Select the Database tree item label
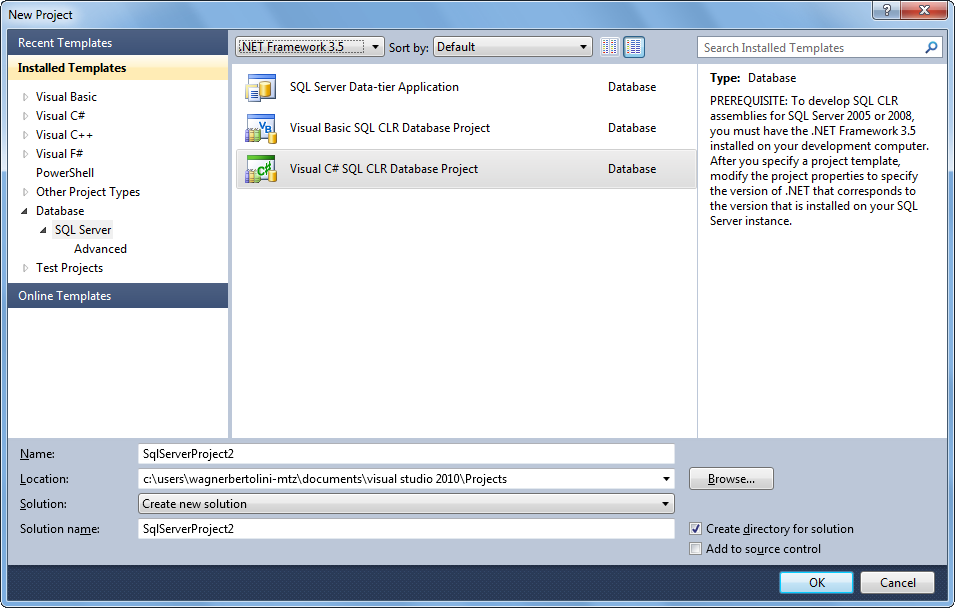Viewport: 955px width, 608px height. click(60, 211)
